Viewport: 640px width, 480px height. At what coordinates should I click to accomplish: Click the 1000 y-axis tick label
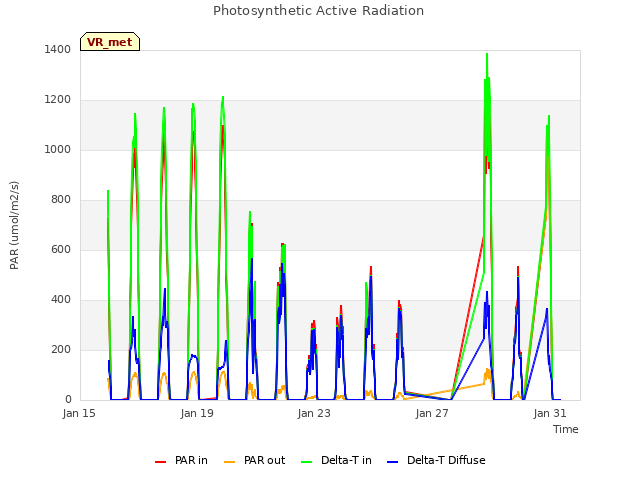click(x=58, y=149)
